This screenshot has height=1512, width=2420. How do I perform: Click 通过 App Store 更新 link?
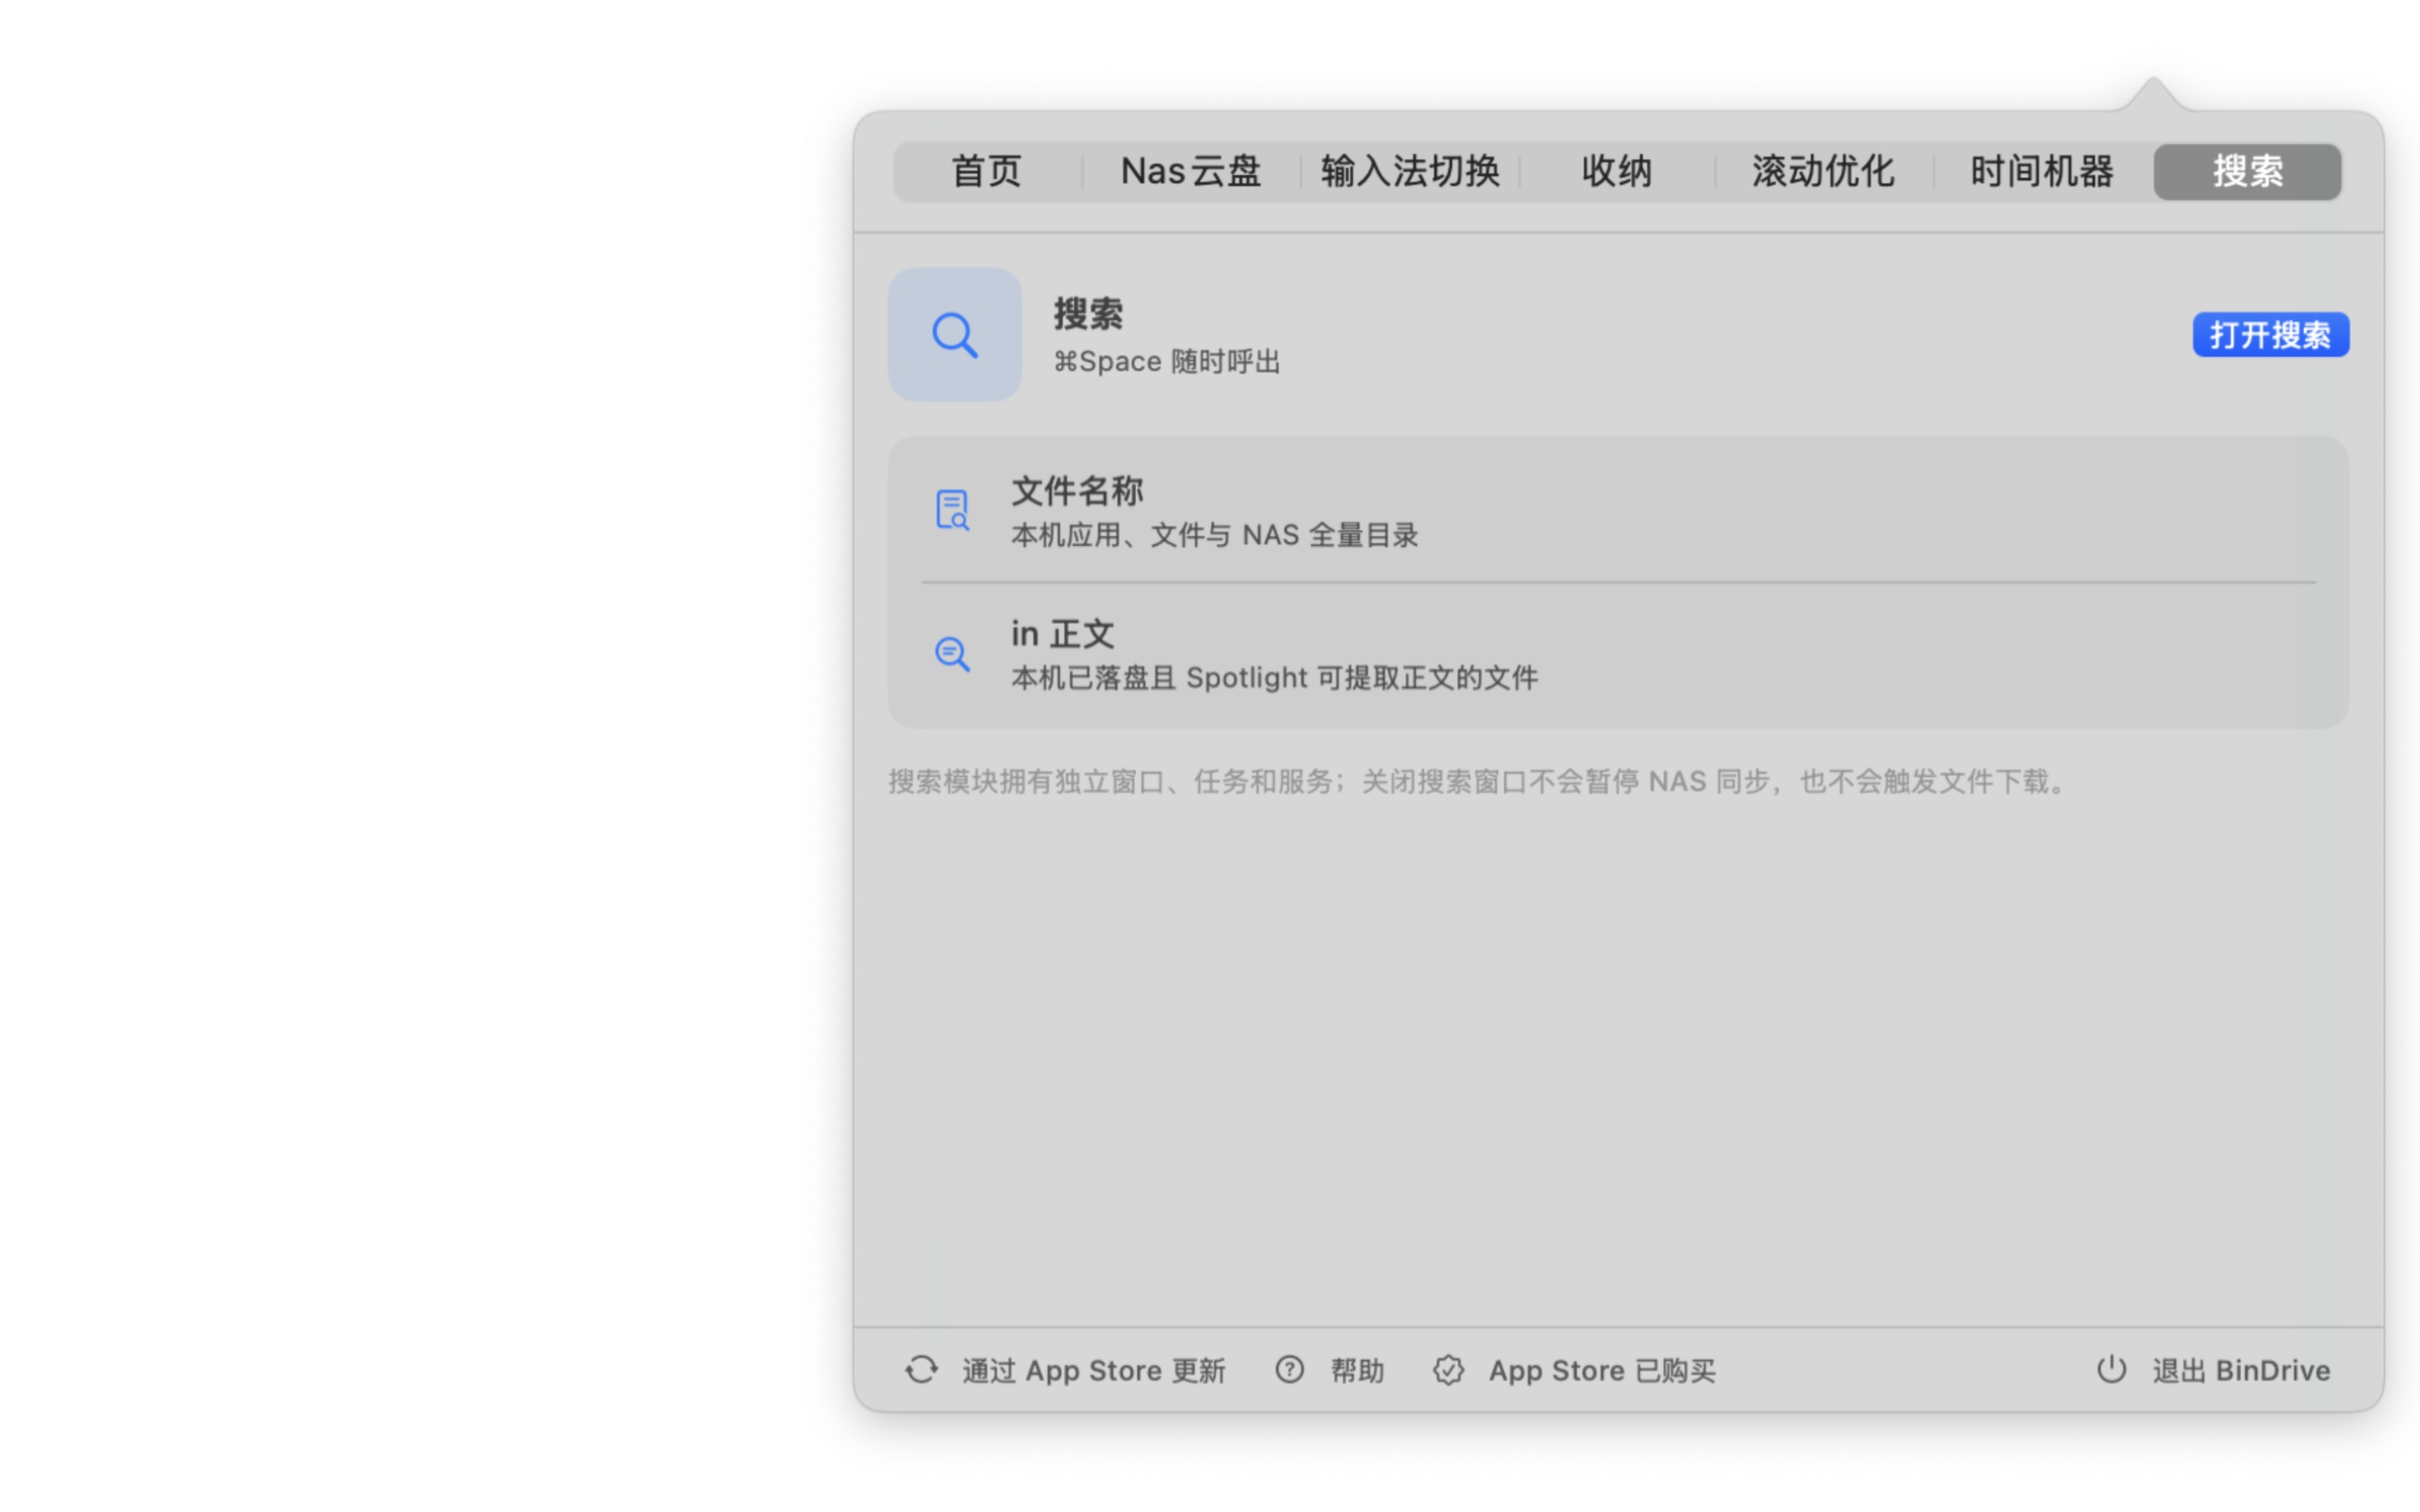(x=1093, y=1370)
